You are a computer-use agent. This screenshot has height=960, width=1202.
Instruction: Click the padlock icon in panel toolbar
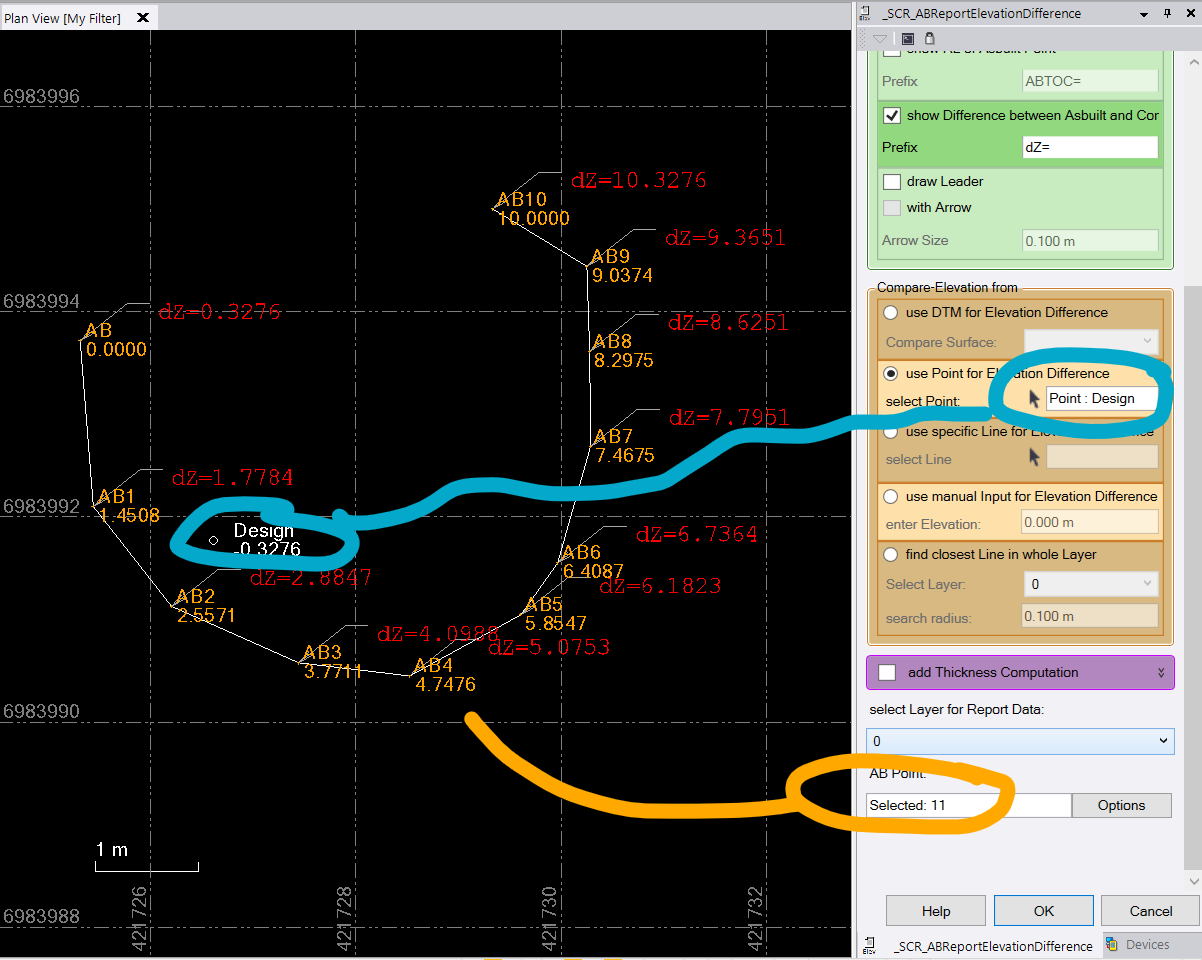929,39
